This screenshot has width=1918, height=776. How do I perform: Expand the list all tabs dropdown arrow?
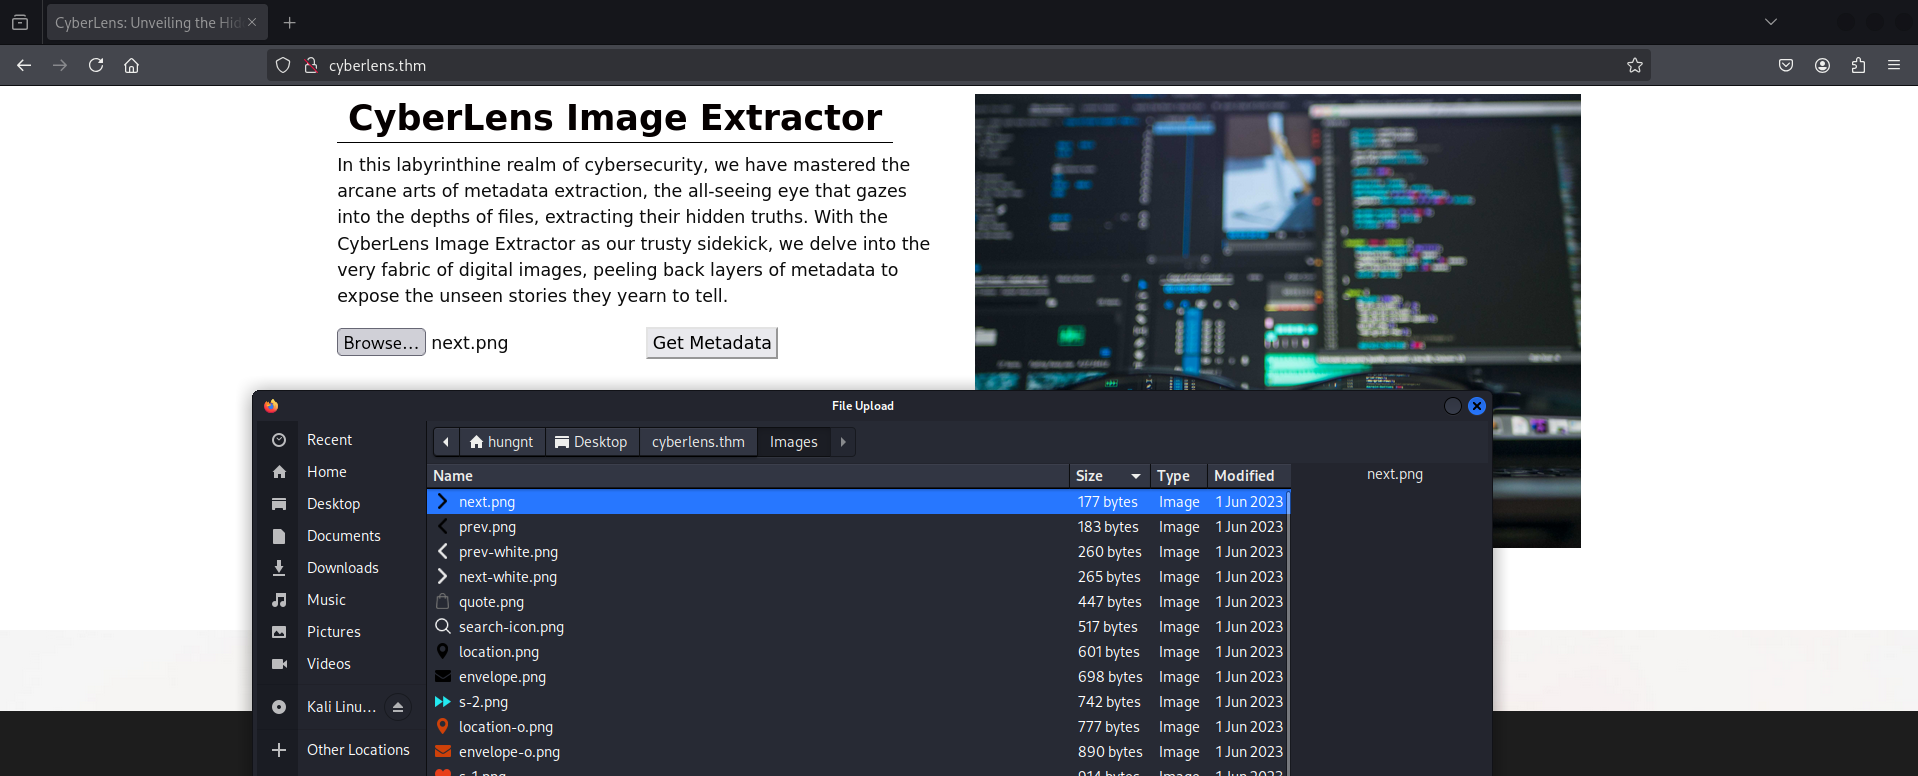pyautogui.click(x=1770, y=22)
